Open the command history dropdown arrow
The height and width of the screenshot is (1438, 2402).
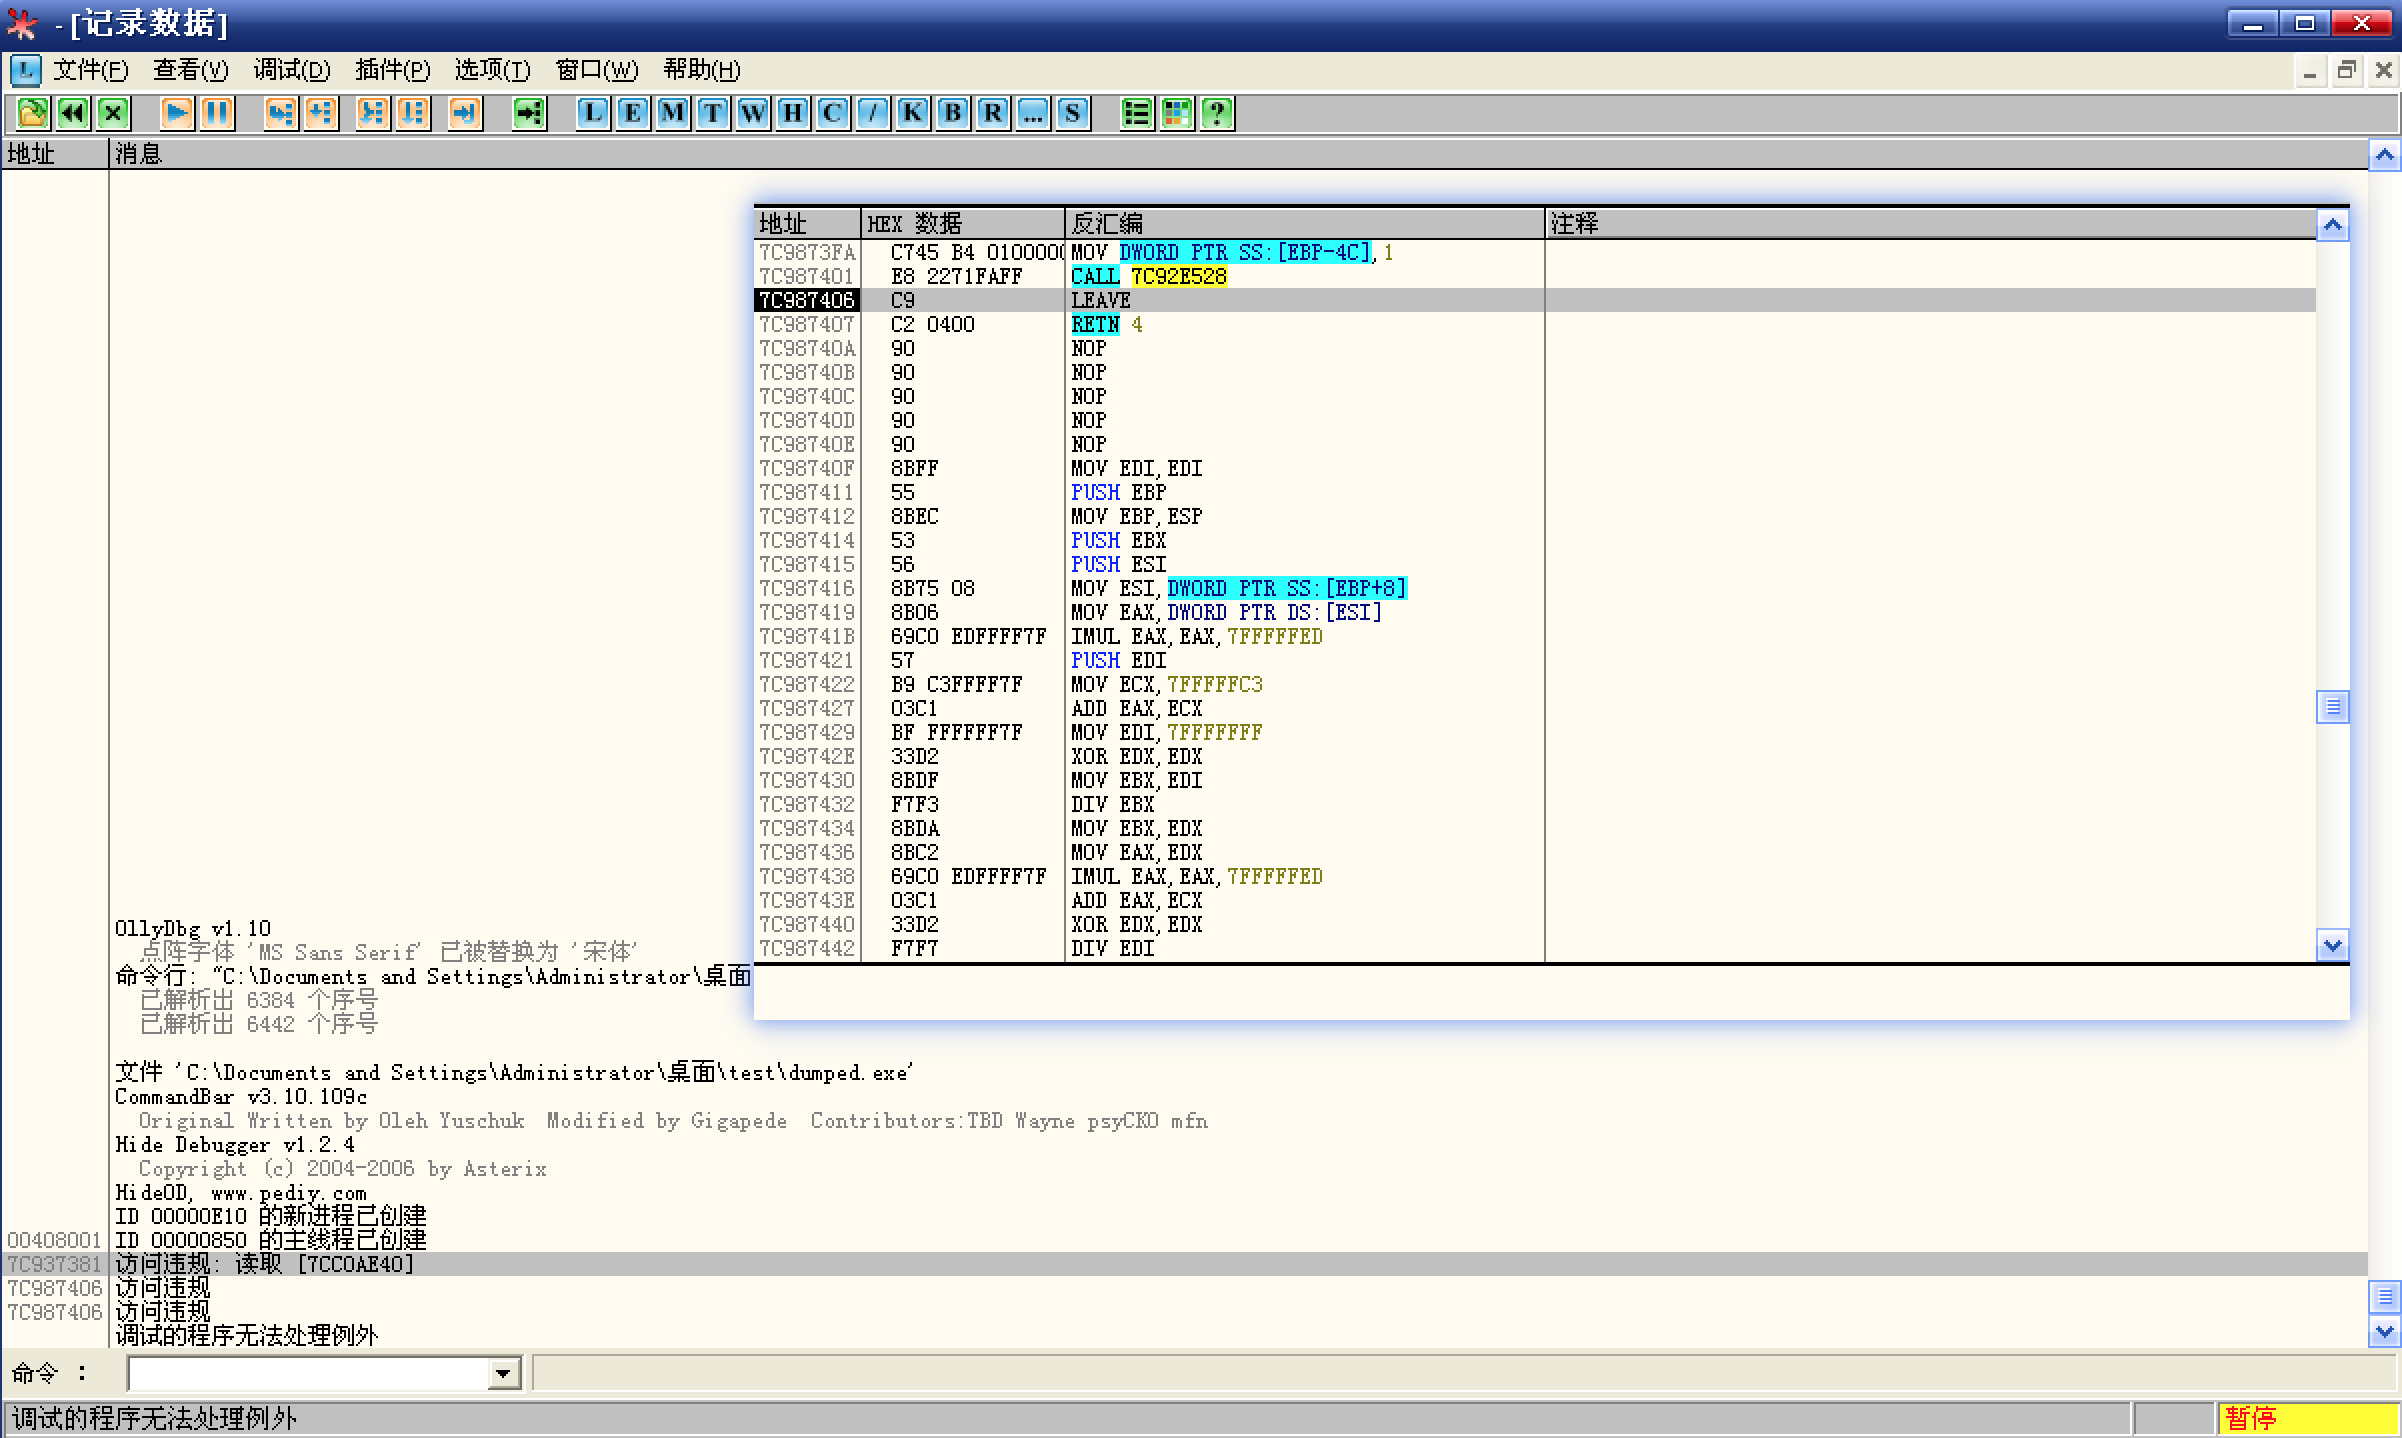point(504,1374)
